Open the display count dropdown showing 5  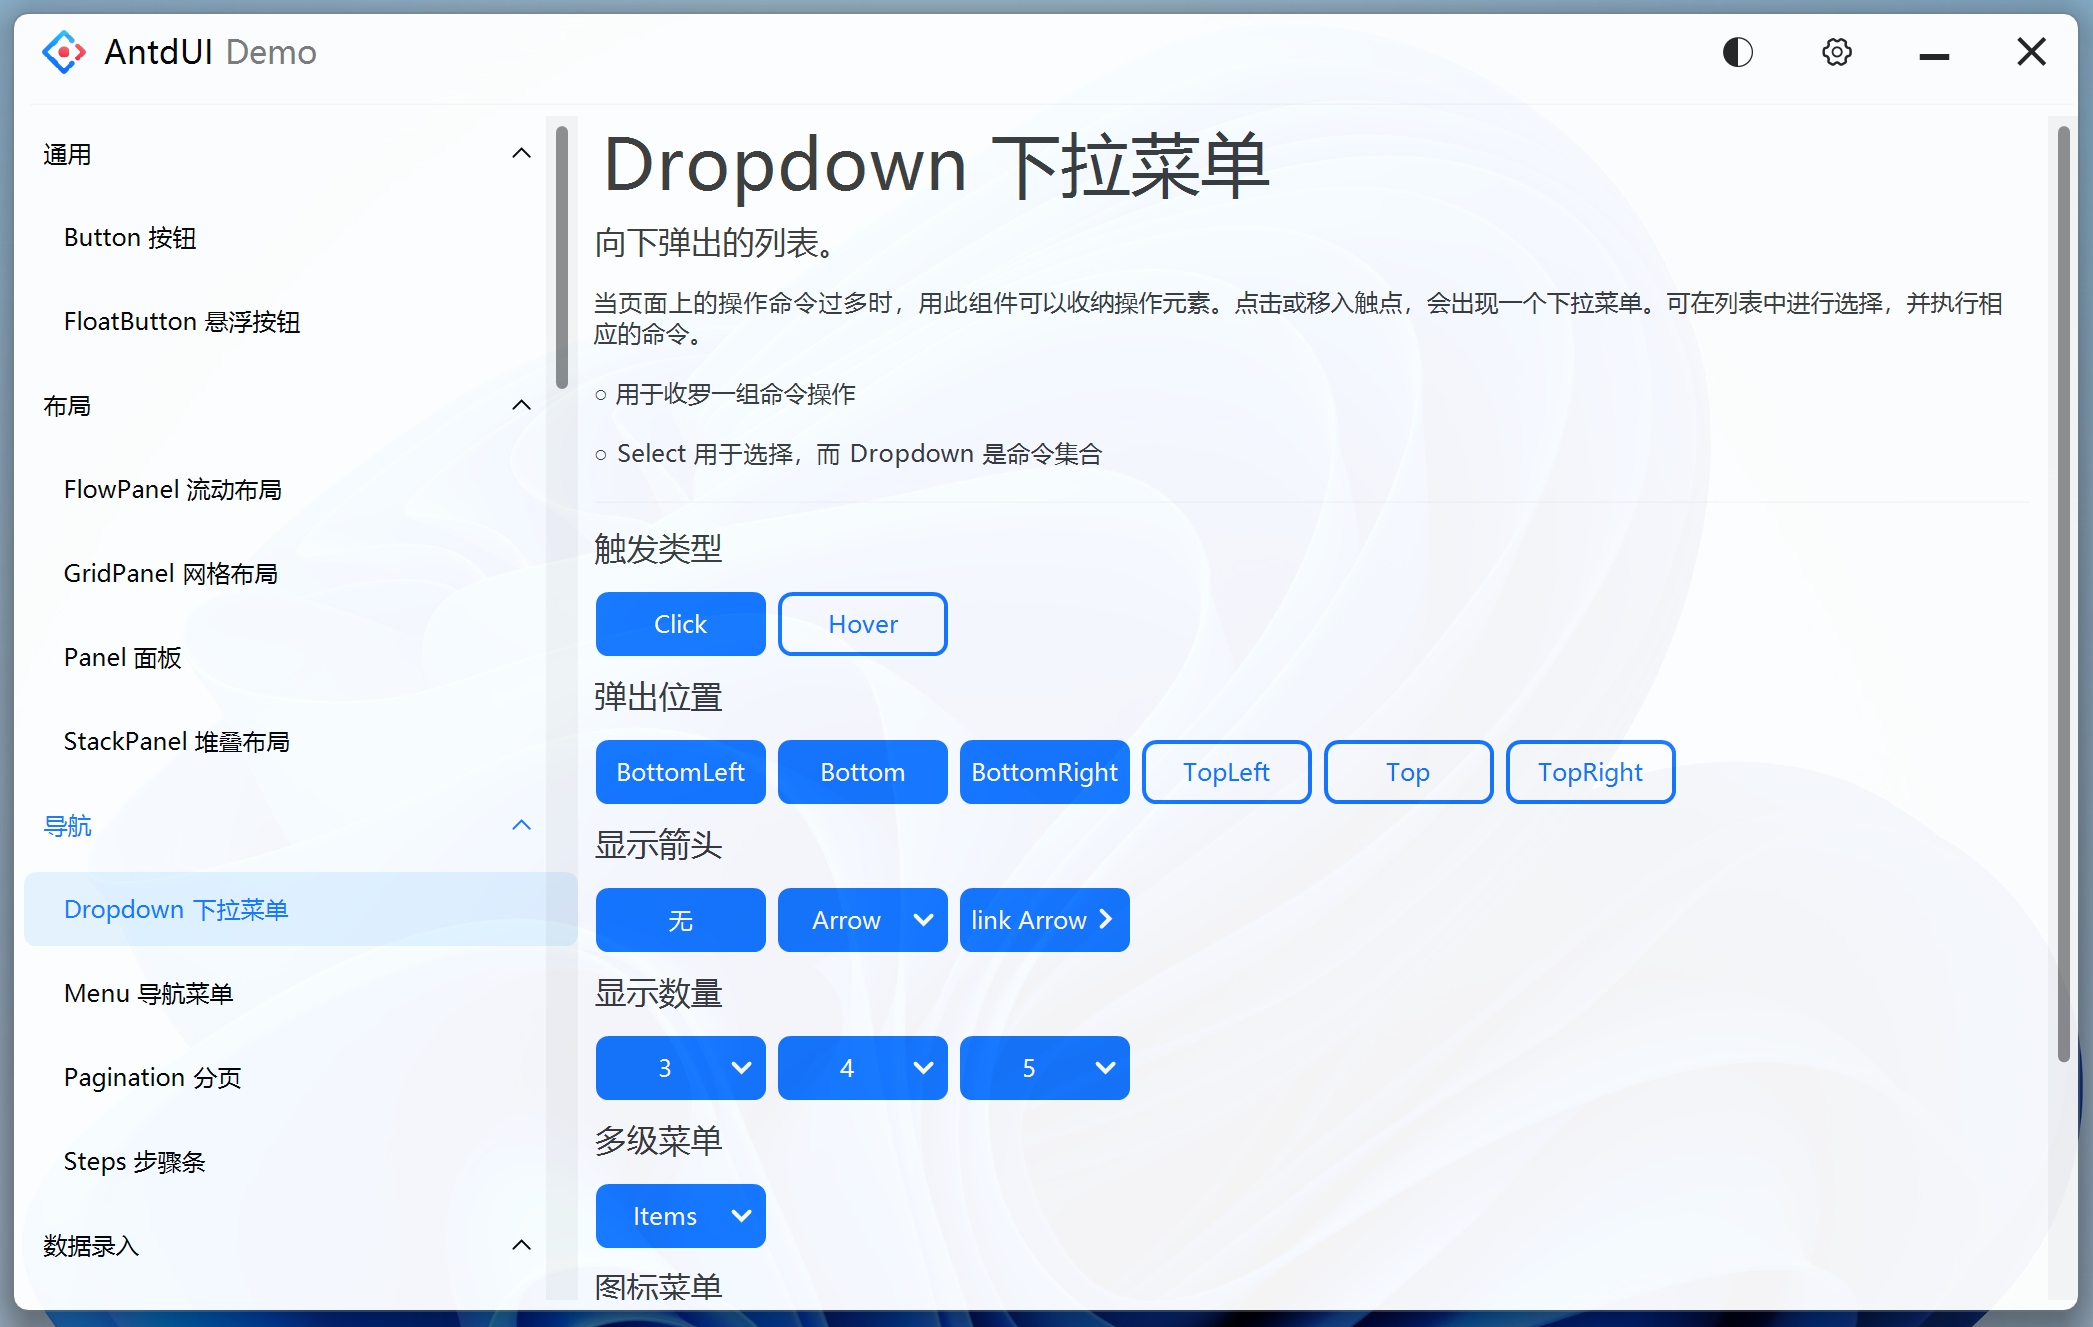[x=1045, y=1068]
